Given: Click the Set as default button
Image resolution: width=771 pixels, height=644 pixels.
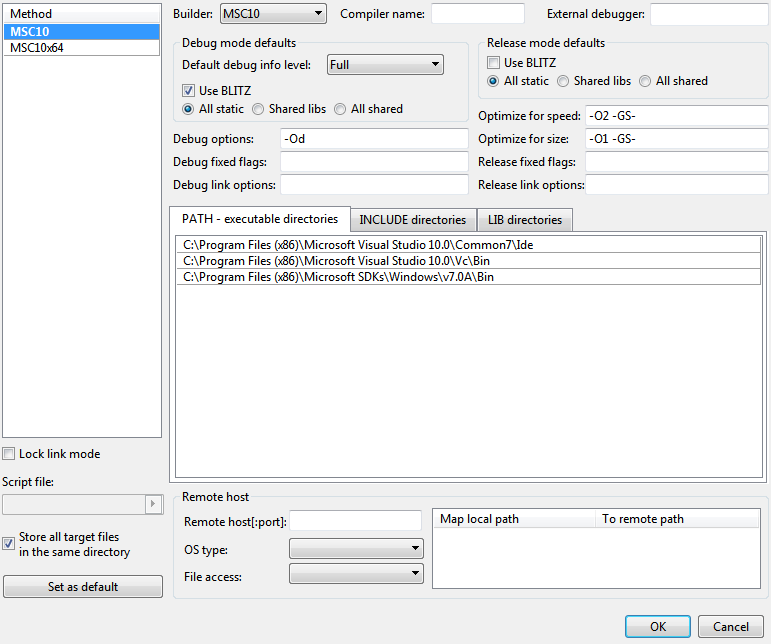Looking at the screenshot, I should 83,587.
